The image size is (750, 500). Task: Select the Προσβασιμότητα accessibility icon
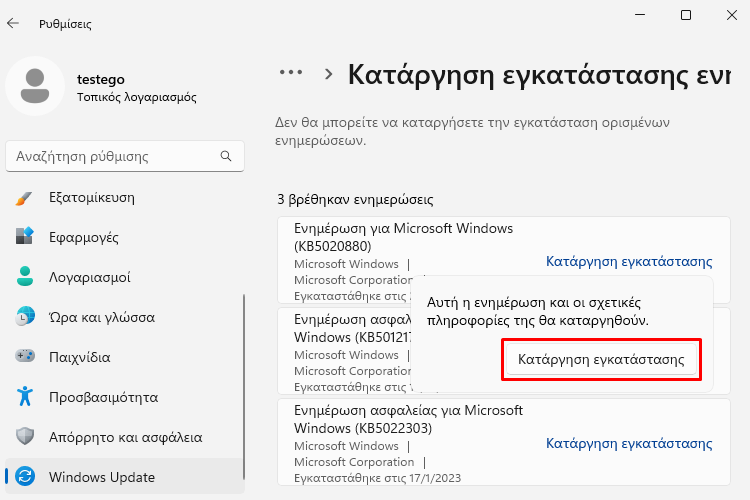(25, 397)
